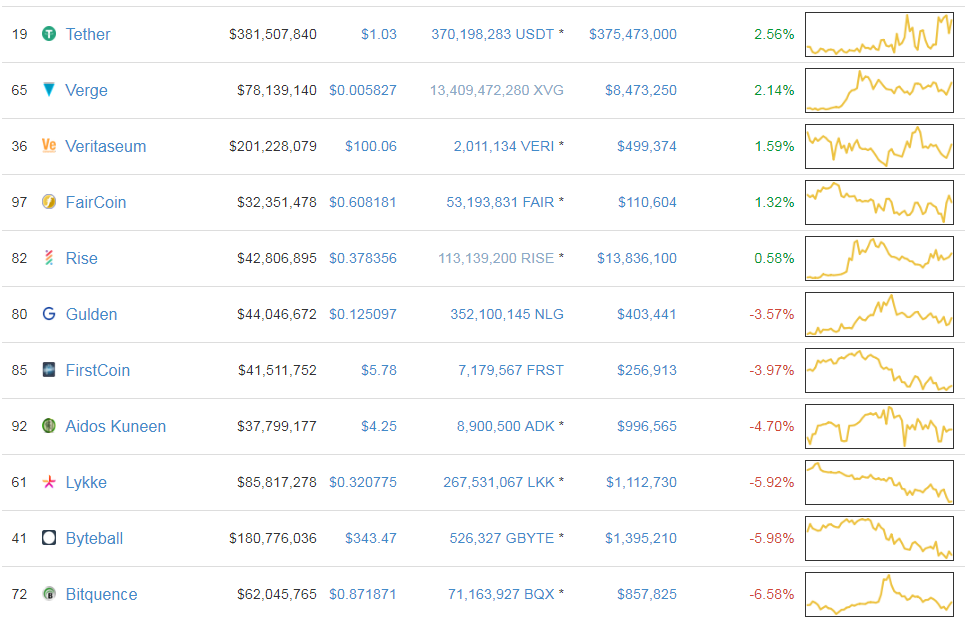Click Gulden's price $0.125097
Screen dimensions: 966x621
(x=362, y=315)
